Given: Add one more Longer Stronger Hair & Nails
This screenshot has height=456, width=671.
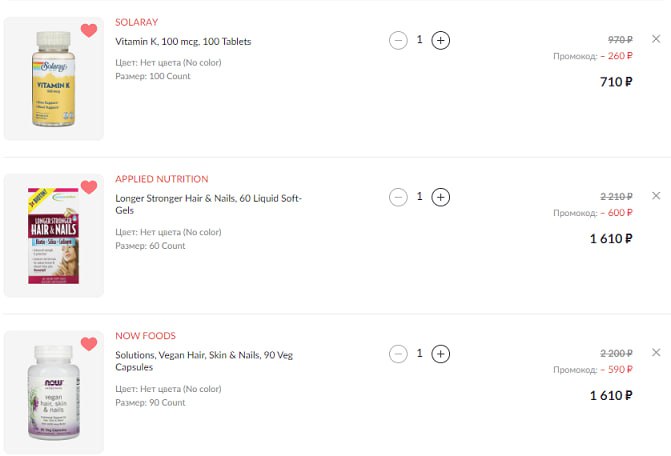Looking at the screenshot, I should (440, 198).
